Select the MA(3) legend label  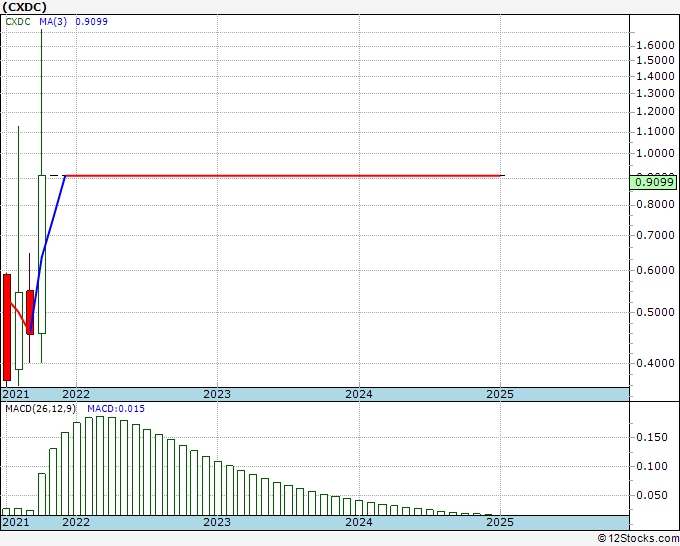tap(53, 22)
